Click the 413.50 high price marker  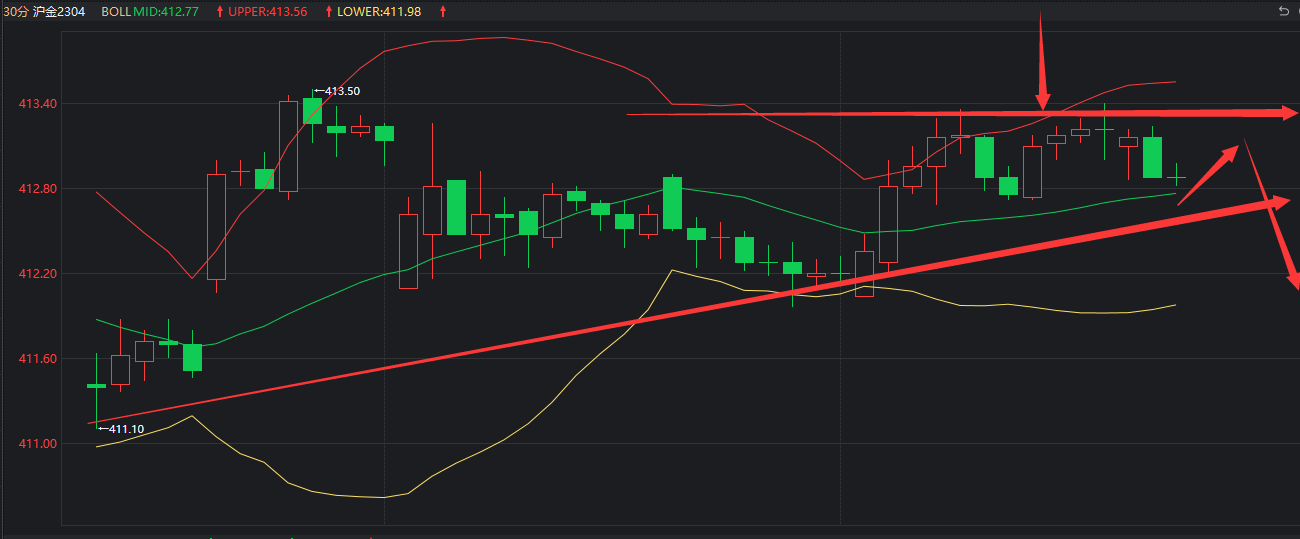click(x=338, y=91)
